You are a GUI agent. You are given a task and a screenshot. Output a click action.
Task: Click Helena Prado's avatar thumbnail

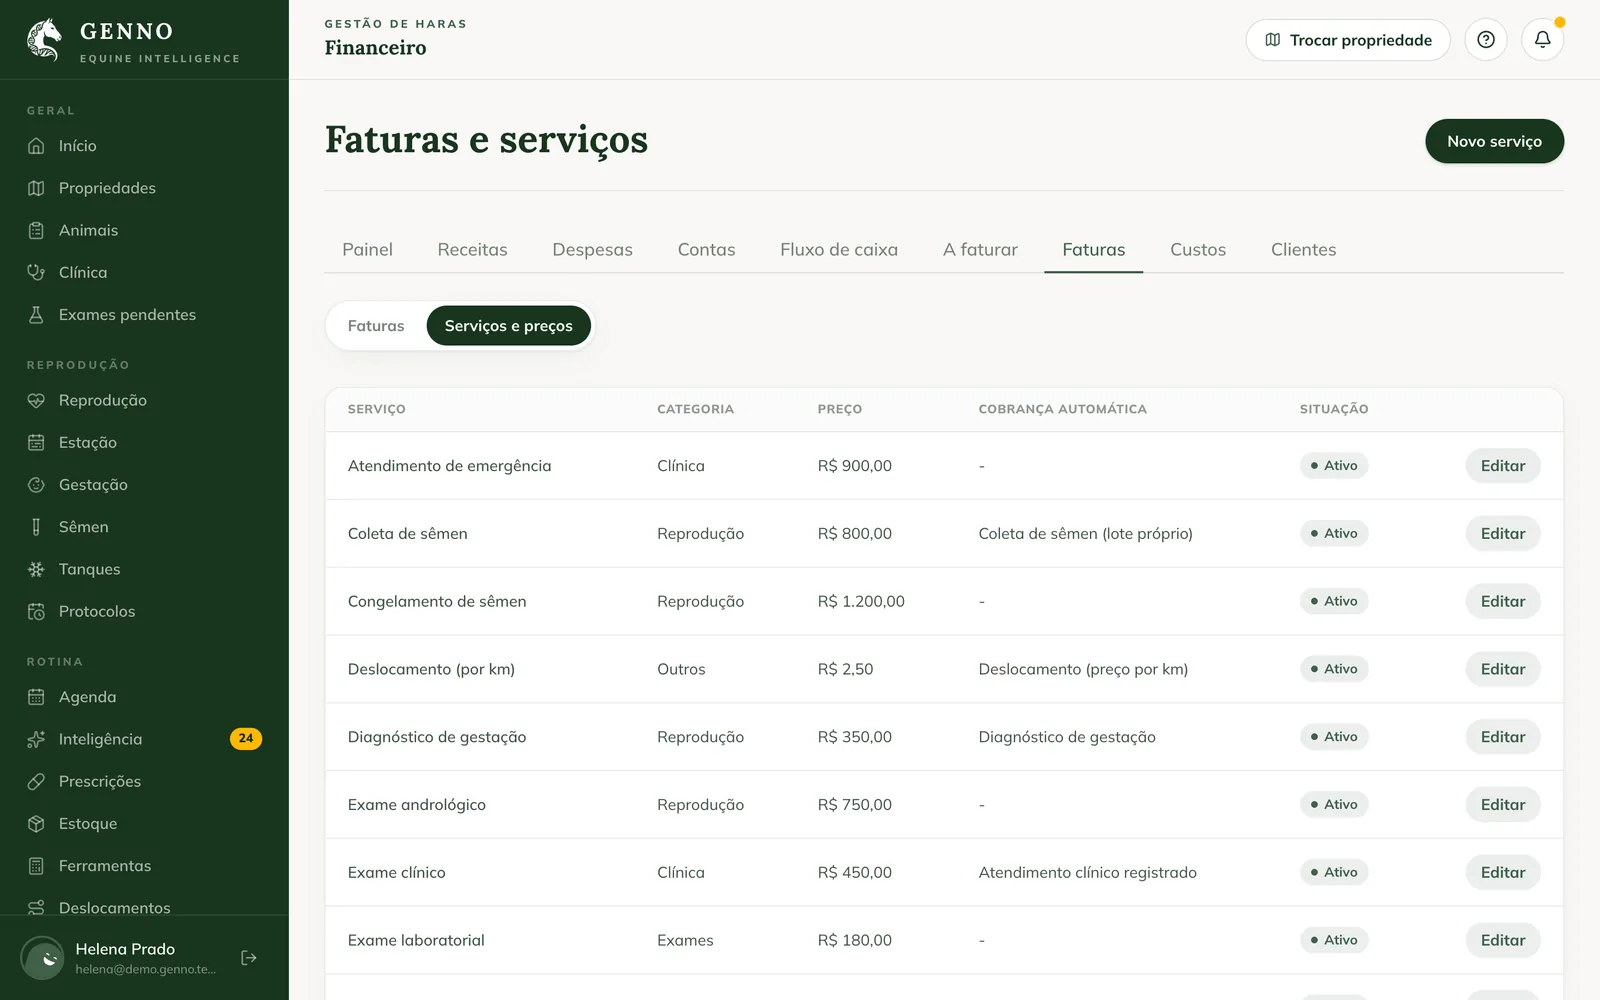[43, 958]
